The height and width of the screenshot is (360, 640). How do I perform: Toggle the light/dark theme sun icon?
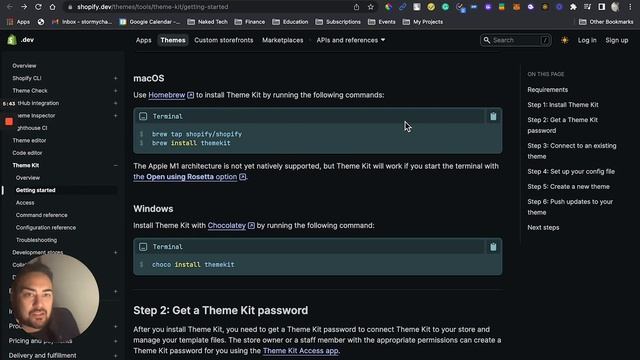[x=564, y=40]
